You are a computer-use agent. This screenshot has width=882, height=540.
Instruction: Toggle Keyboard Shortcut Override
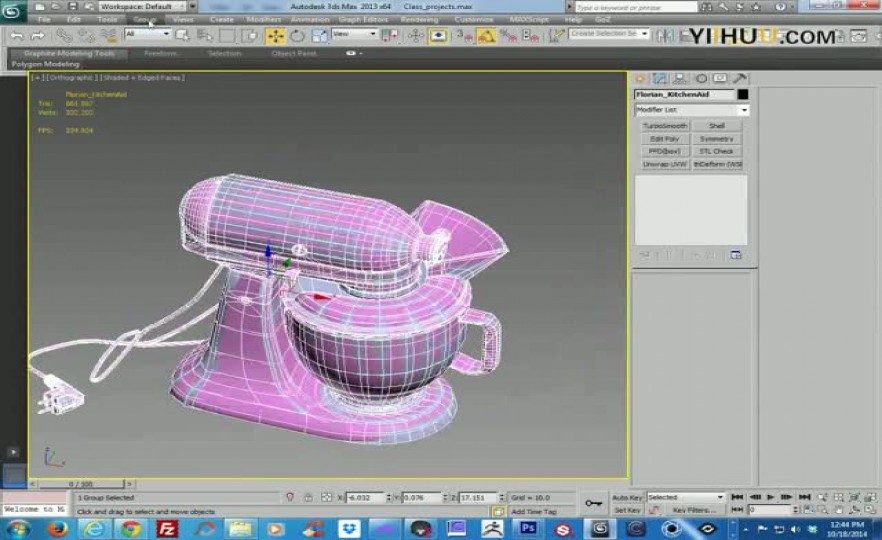coord(438,36)
